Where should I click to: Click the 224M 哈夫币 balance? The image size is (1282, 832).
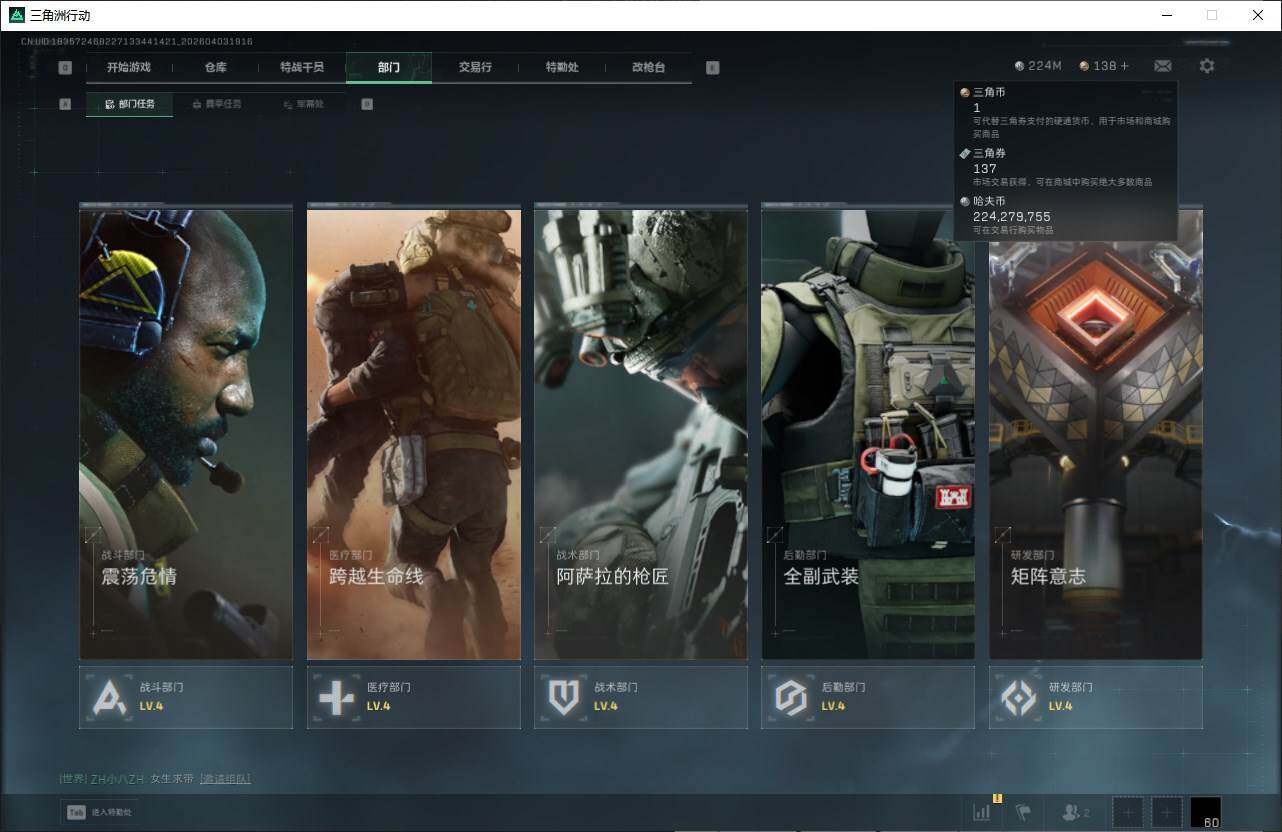click(1038, 66)
